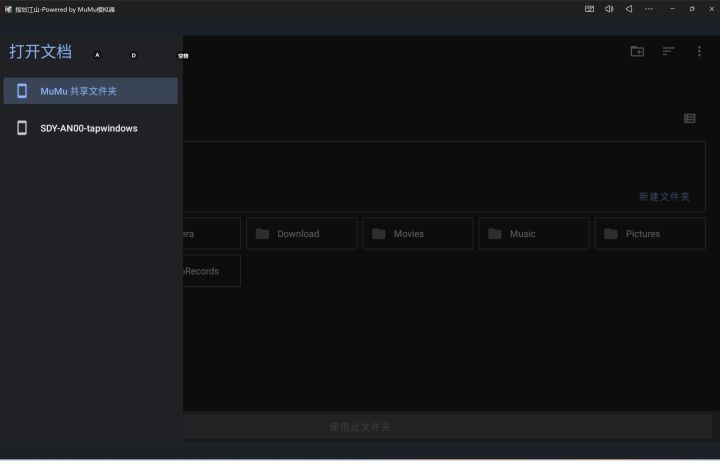Select SDY-AN00-tapwindows storage in the sidebar

click(90, 128)
